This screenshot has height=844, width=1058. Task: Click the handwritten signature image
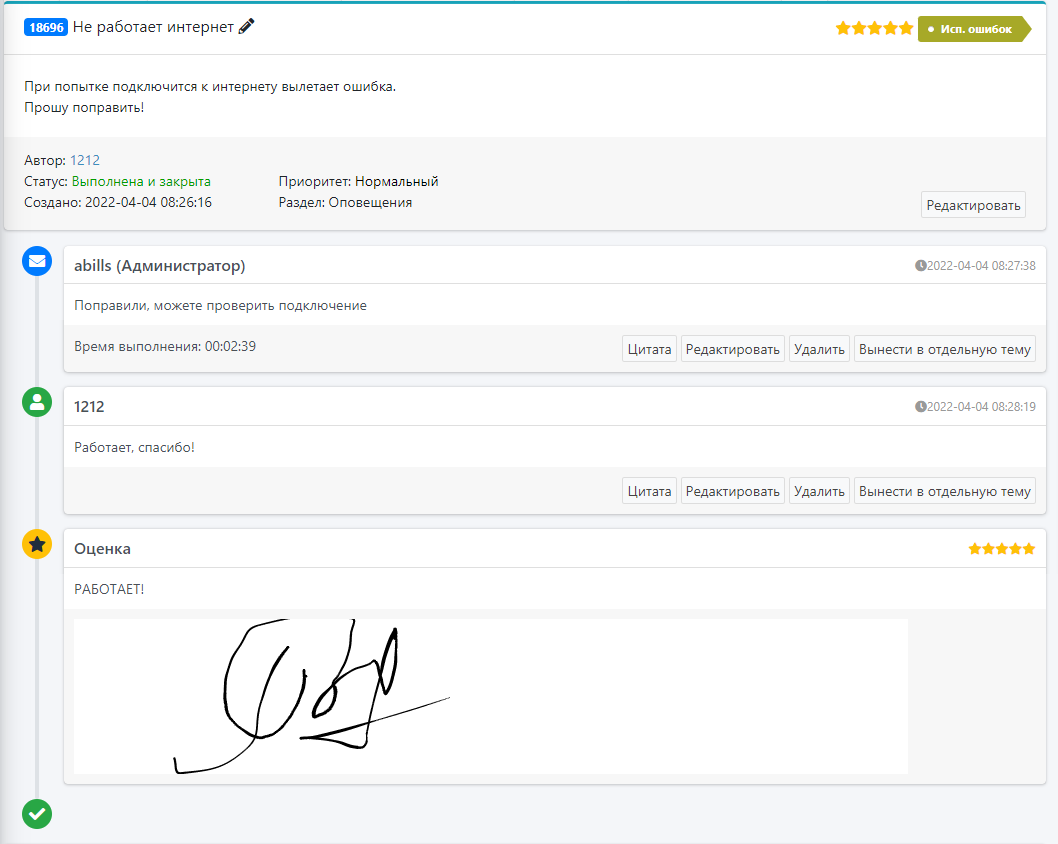490,696
